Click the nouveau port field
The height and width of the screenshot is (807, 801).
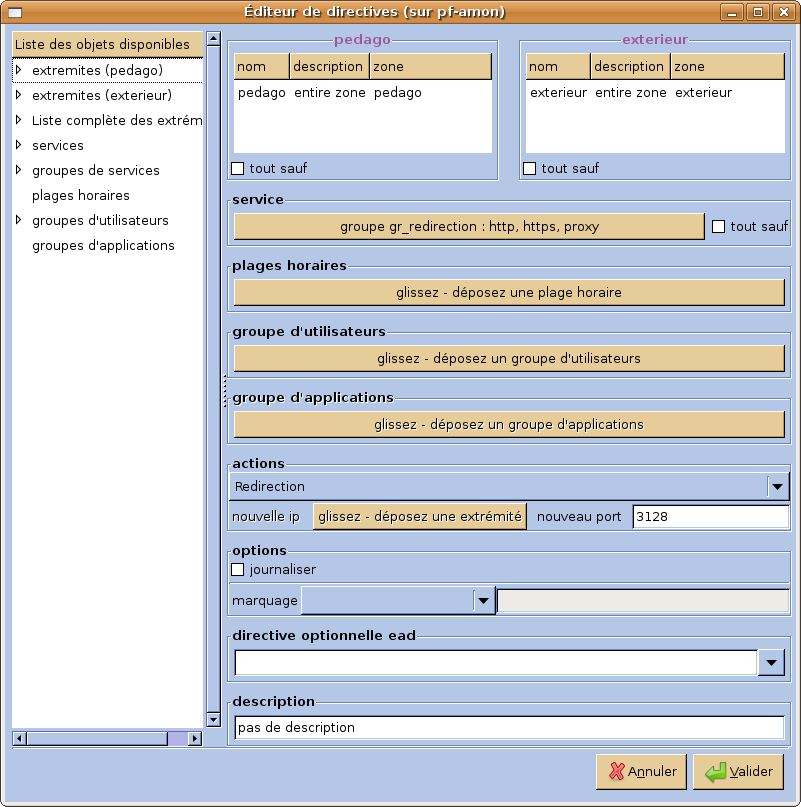[x=710, y=516]
